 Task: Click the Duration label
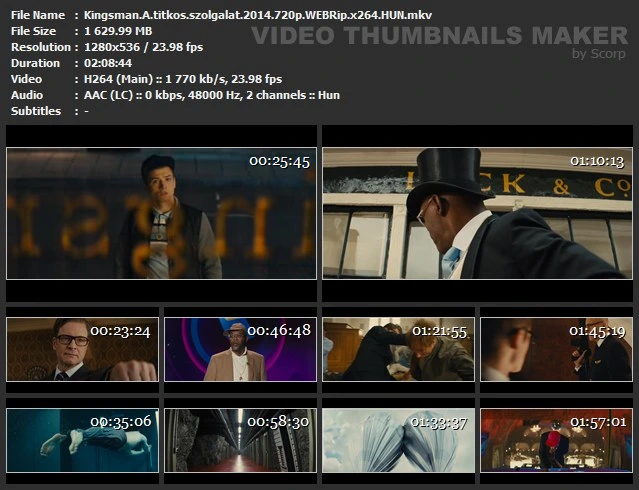pos(35,63)
